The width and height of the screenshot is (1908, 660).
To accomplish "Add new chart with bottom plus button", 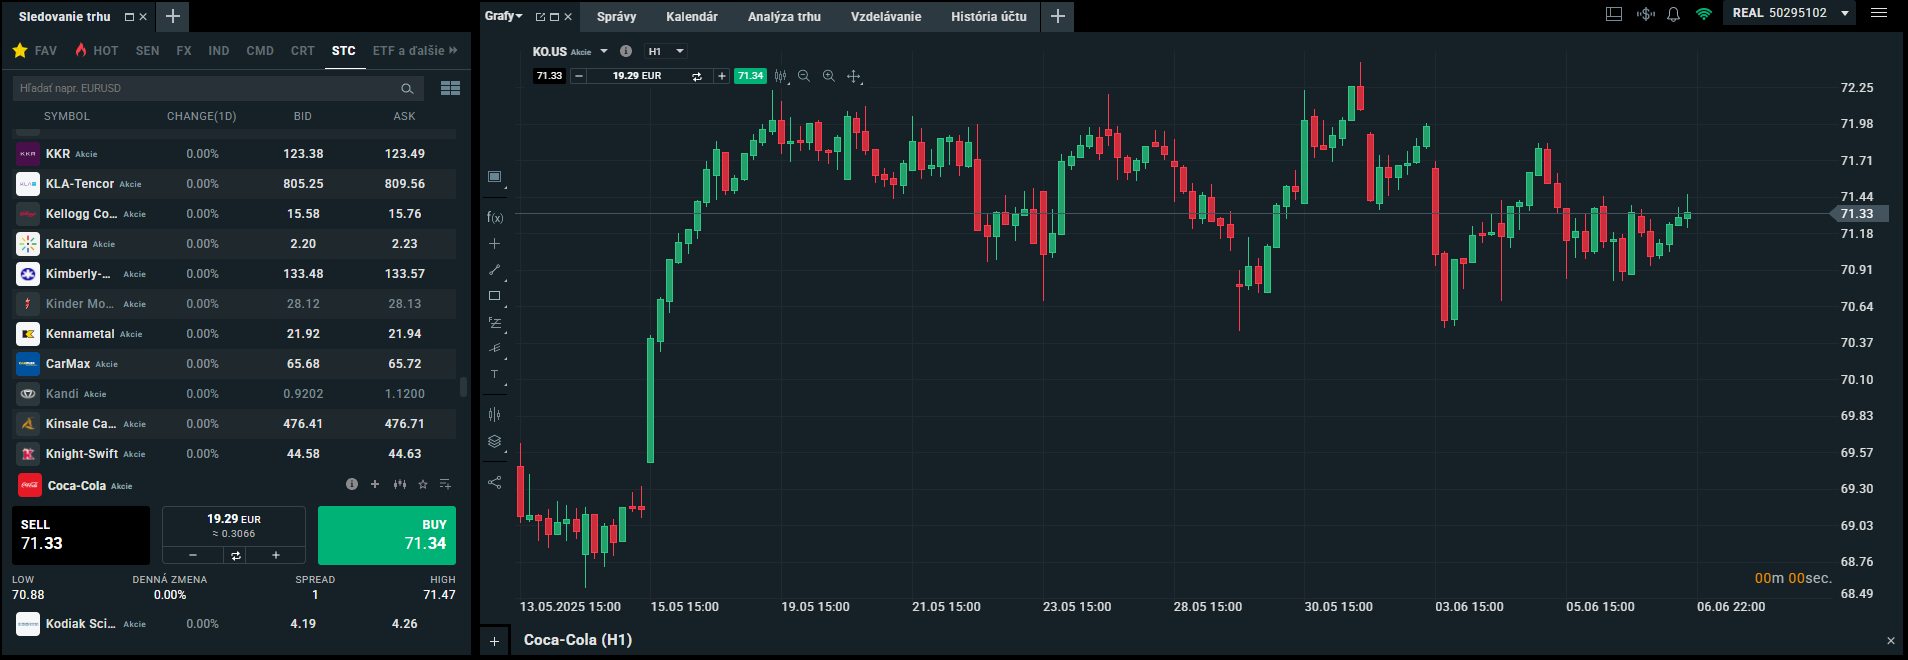I will (x=494, y=640).
